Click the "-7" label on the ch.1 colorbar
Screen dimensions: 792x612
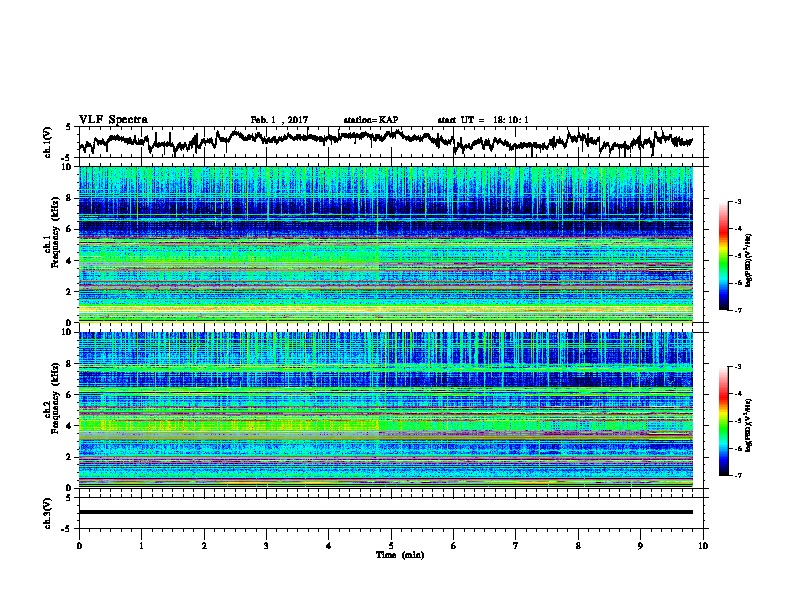737,310
